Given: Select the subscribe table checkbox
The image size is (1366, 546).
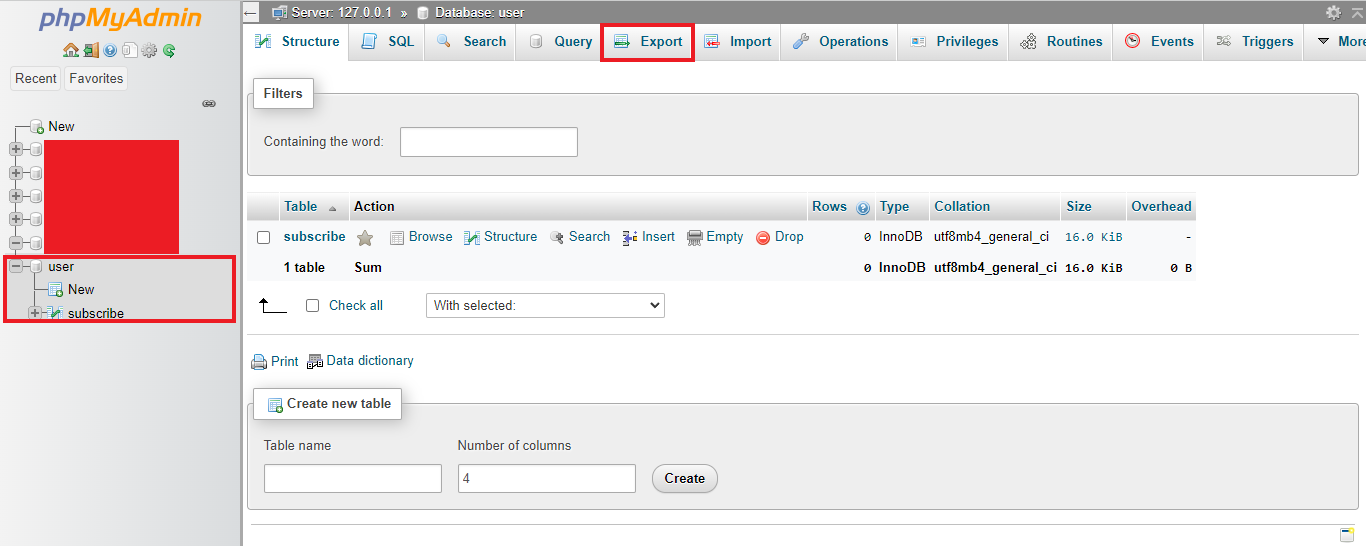Looking at the screenshot, I should point(264,238).
